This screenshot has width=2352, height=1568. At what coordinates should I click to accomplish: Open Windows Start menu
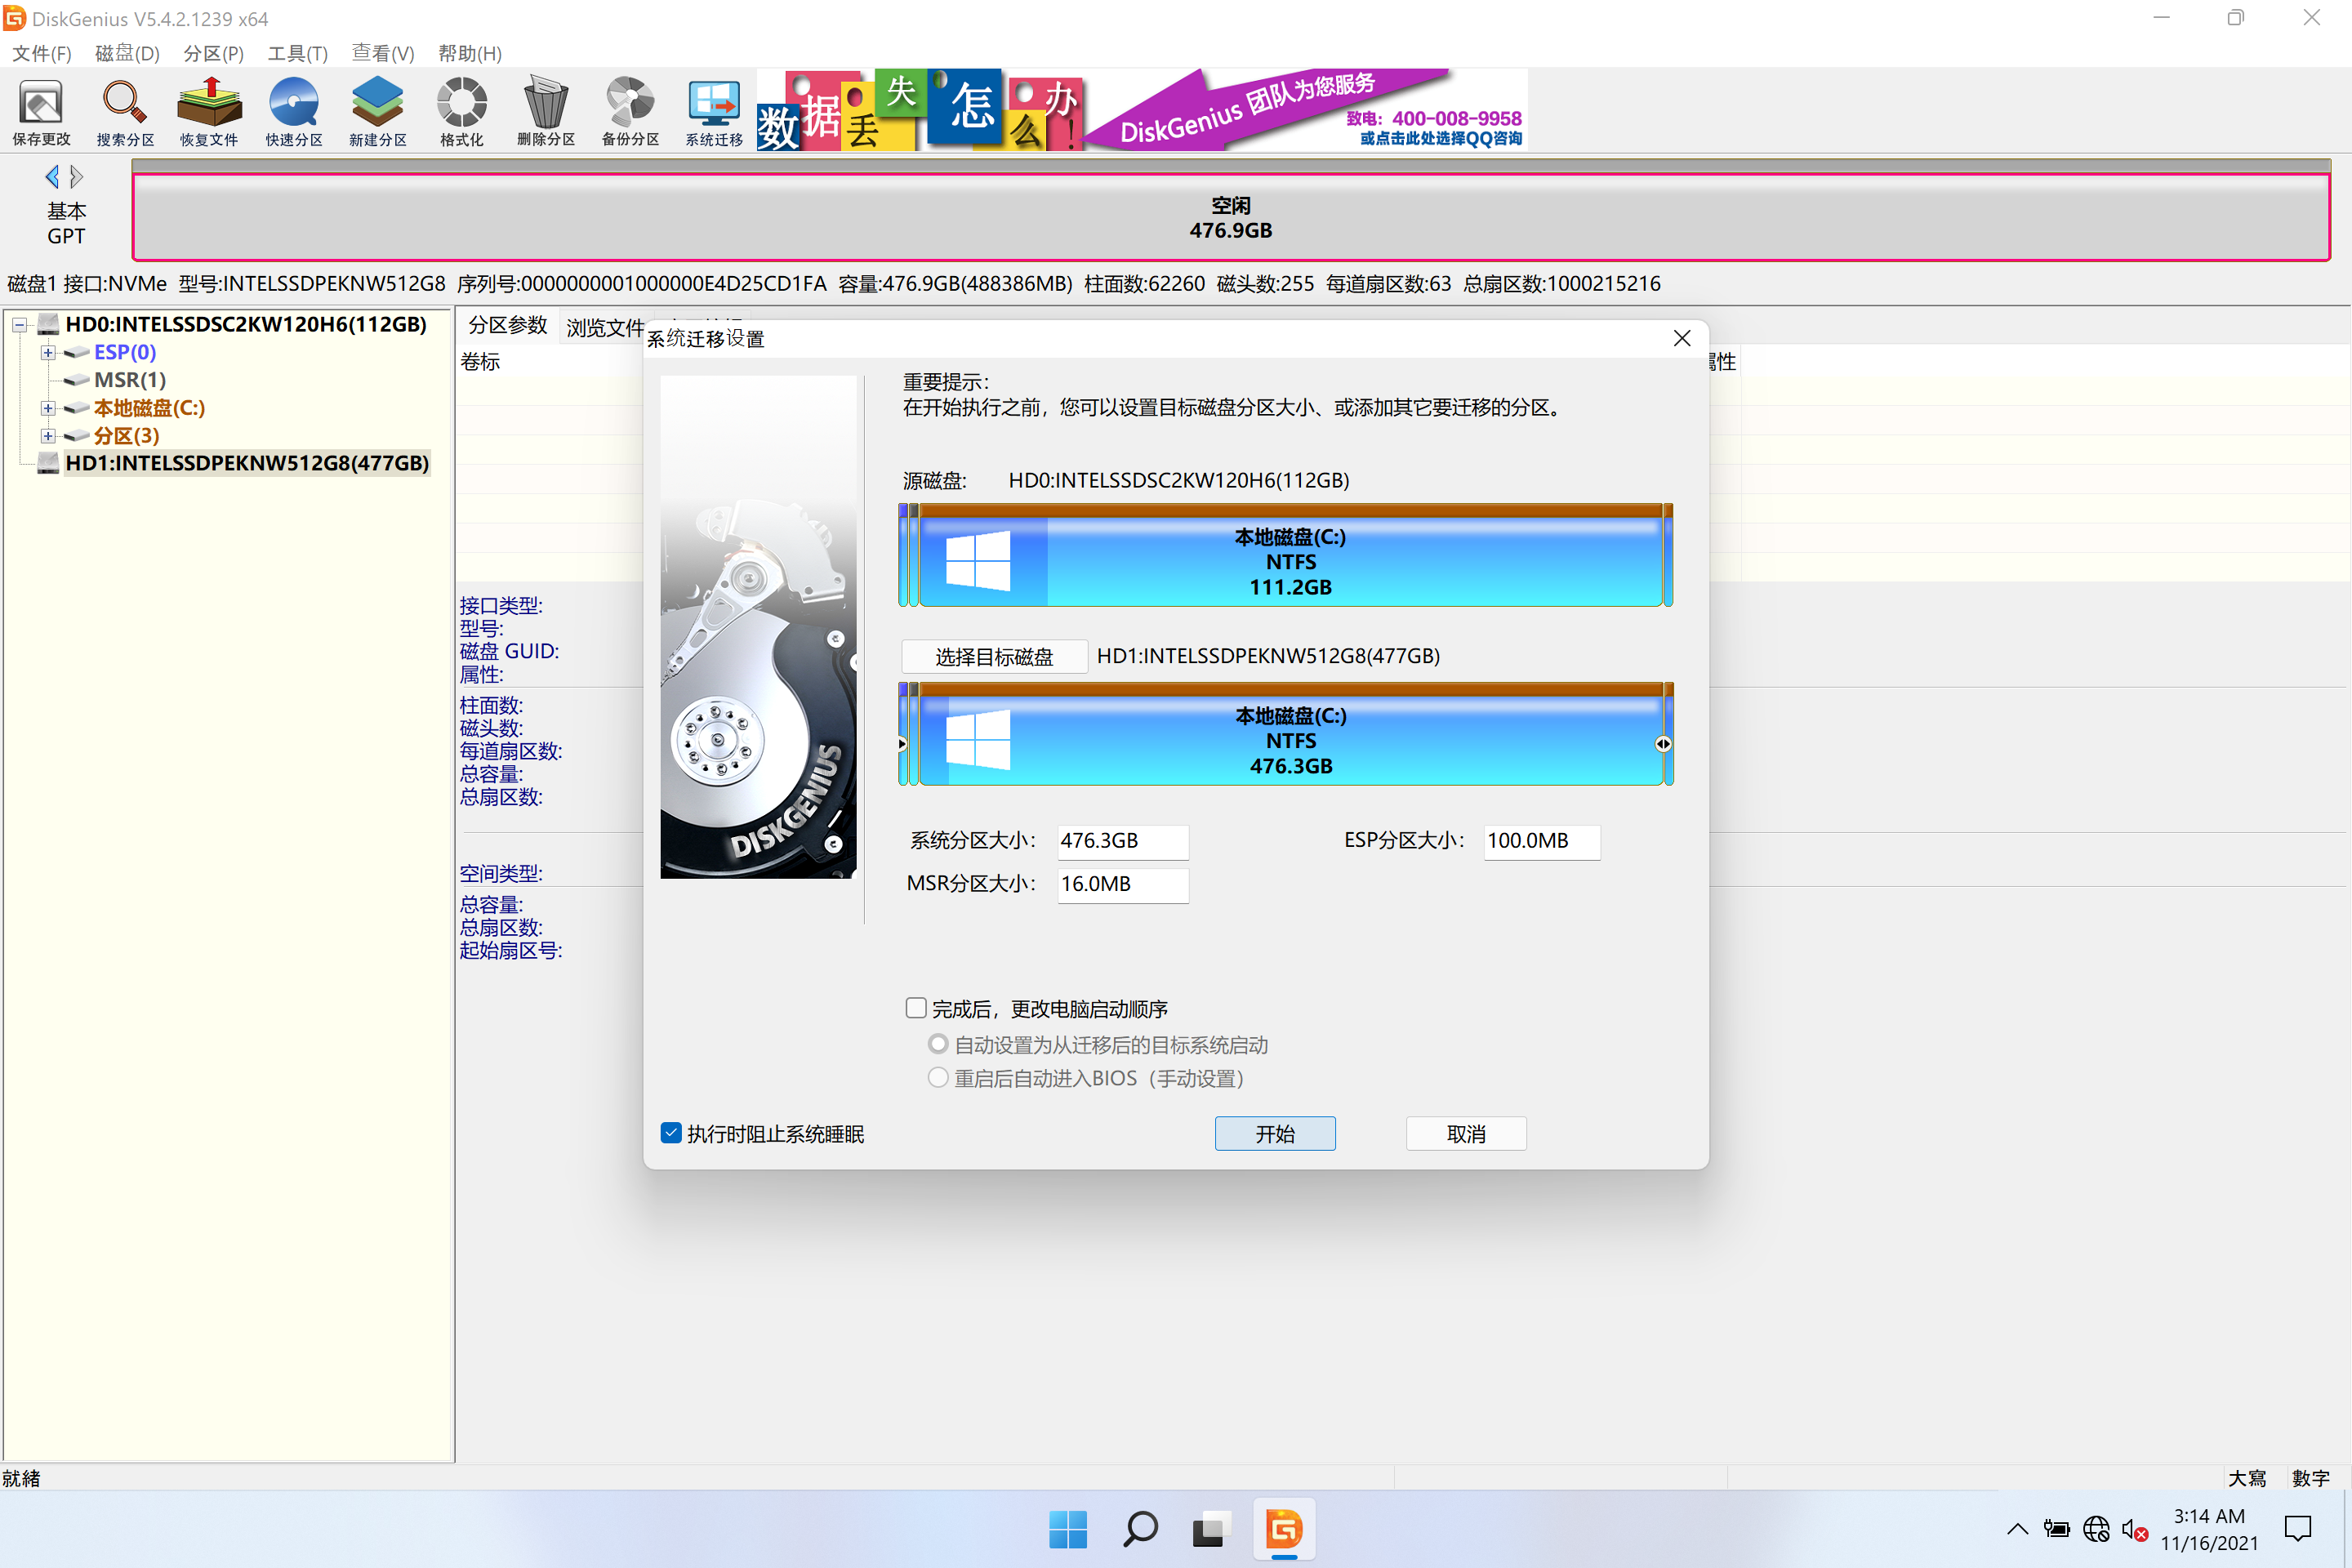coord(1068,1529)
